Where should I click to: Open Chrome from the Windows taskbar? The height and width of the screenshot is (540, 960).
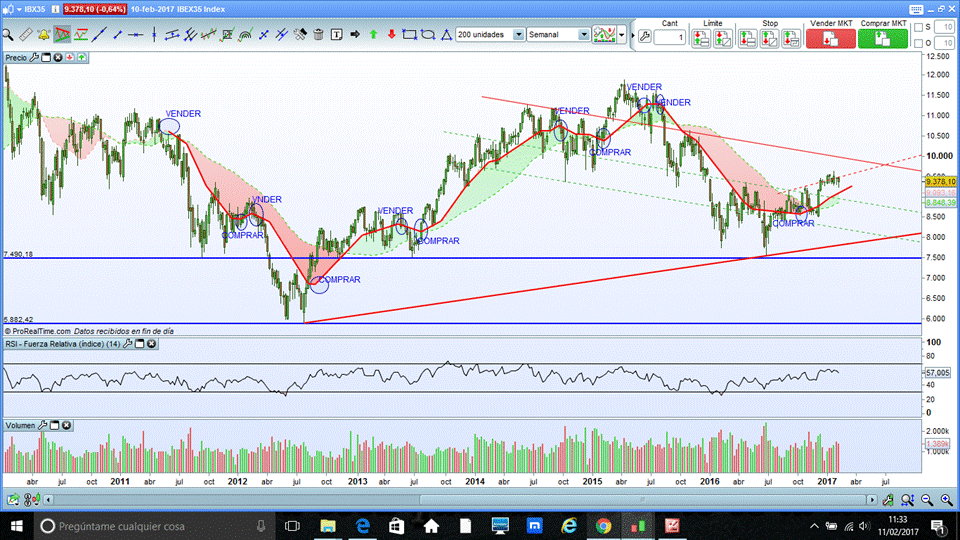(603, 525)
